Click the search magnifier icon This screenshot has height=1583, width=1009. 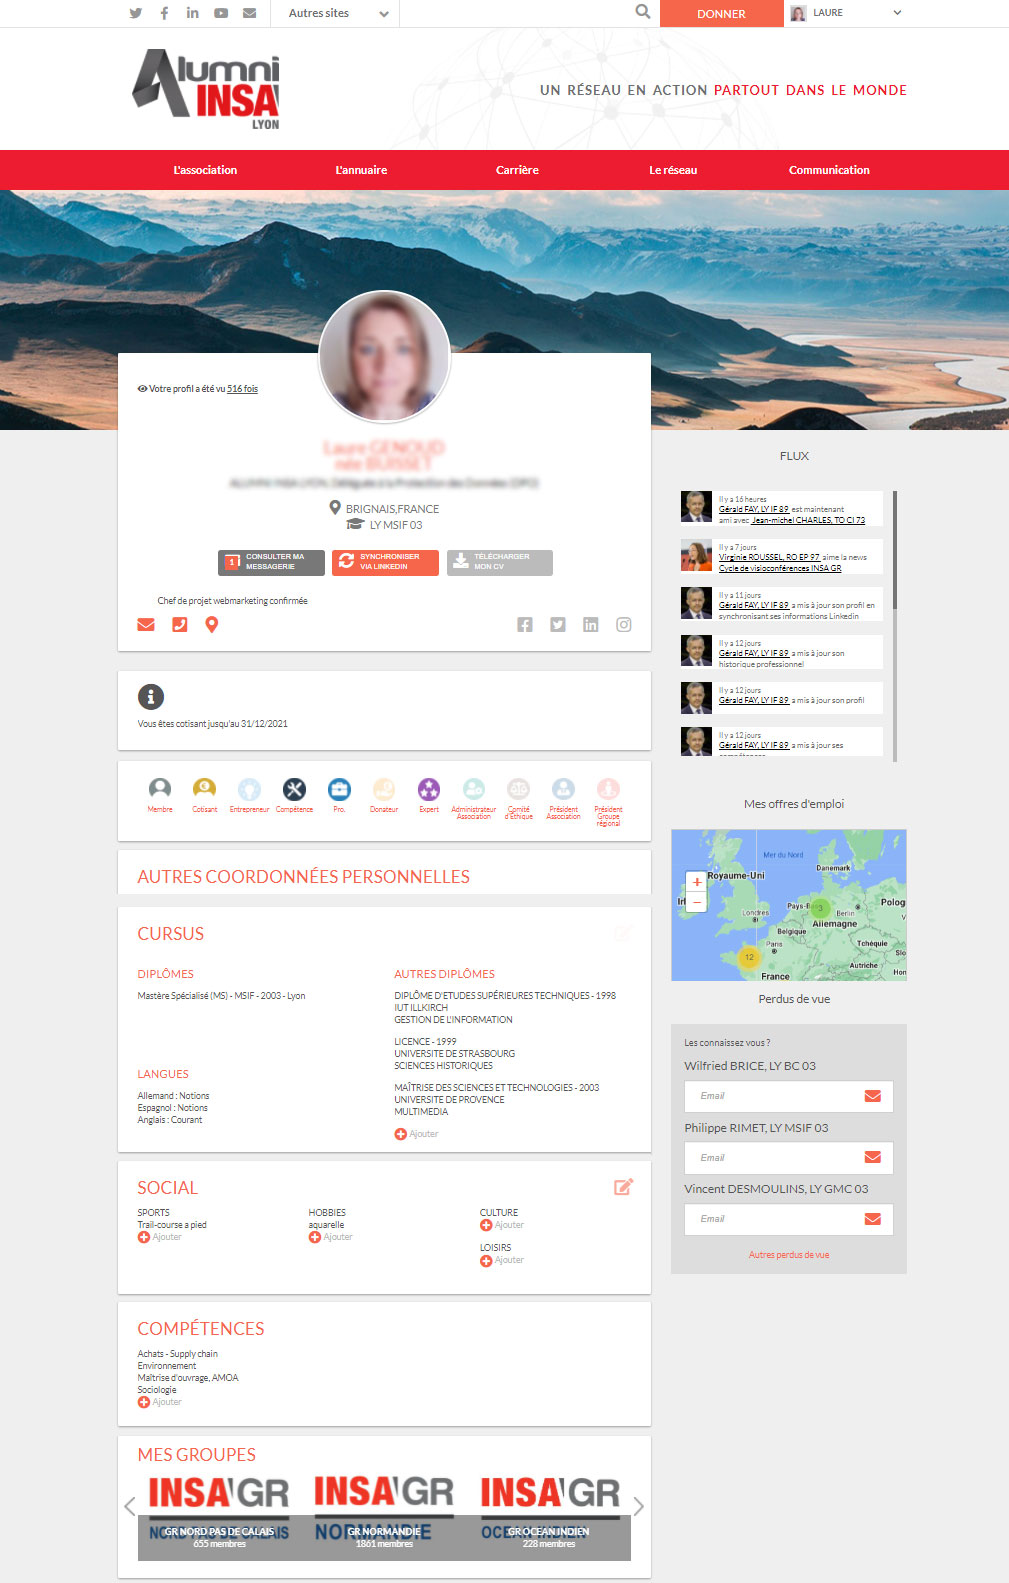(643, 12)
